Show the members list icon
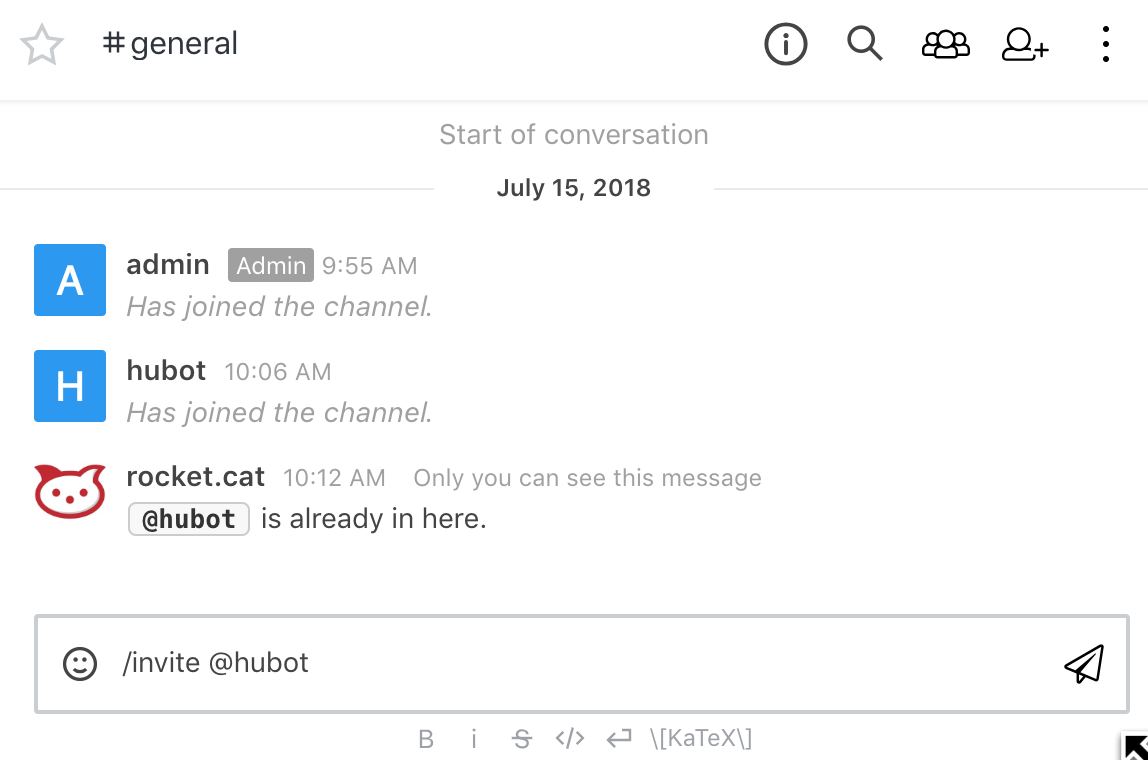 point(945,44)
